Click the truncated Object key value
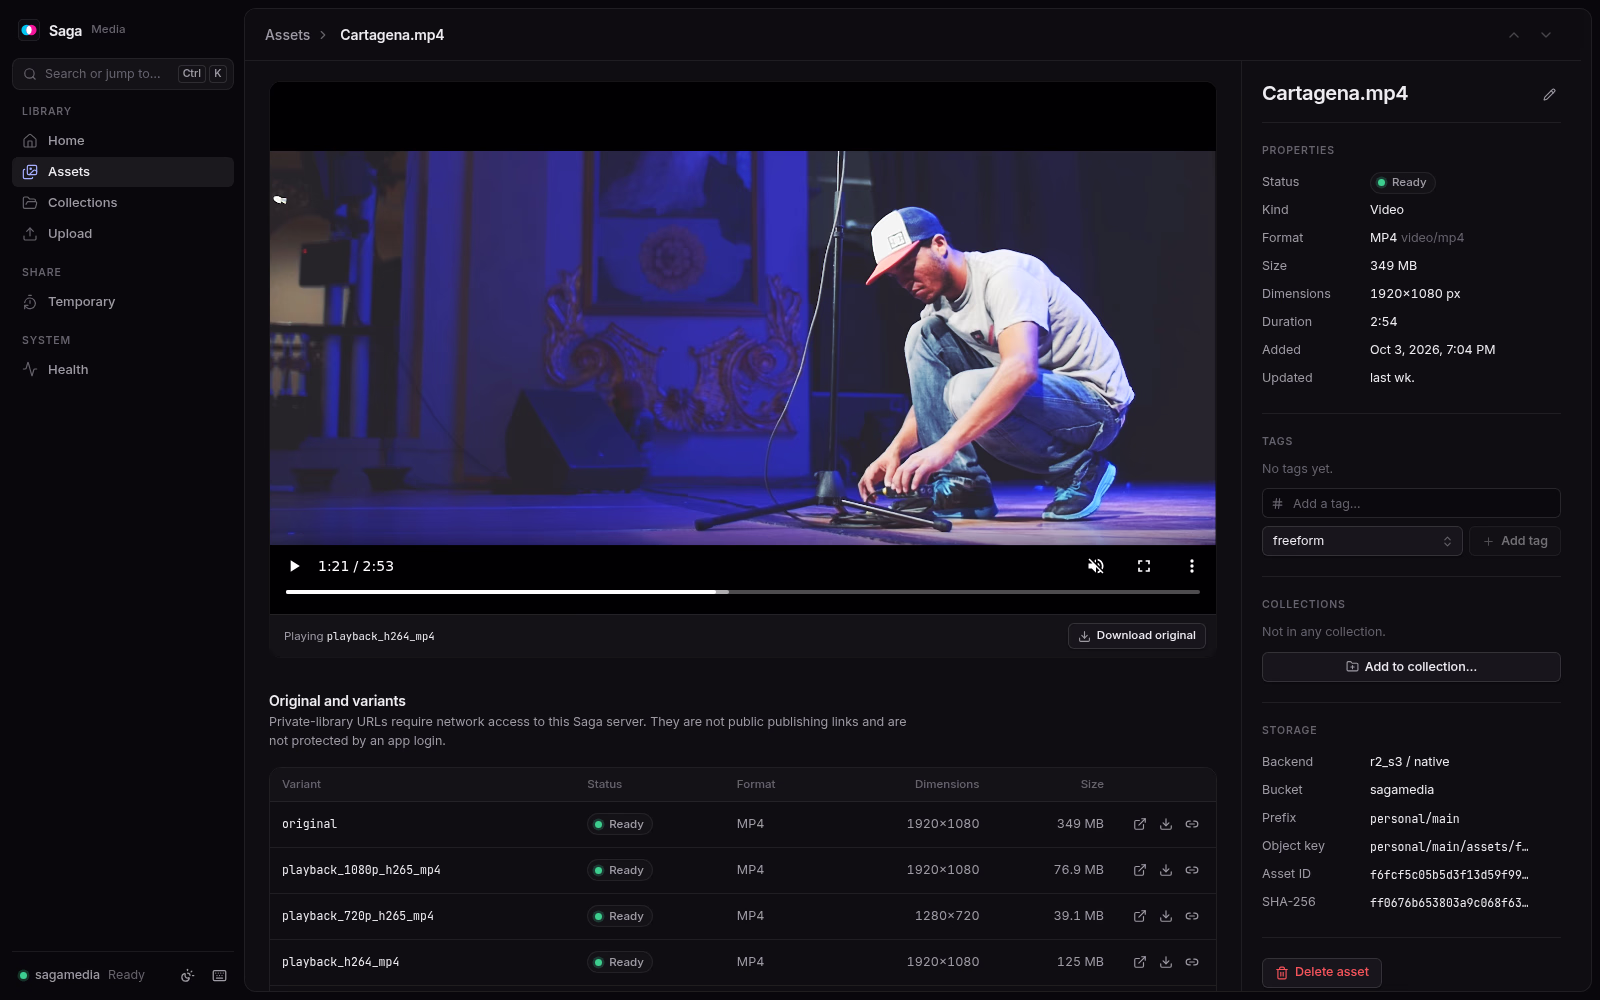This screenshot has width=1600, height=1000. [1449, 847]
